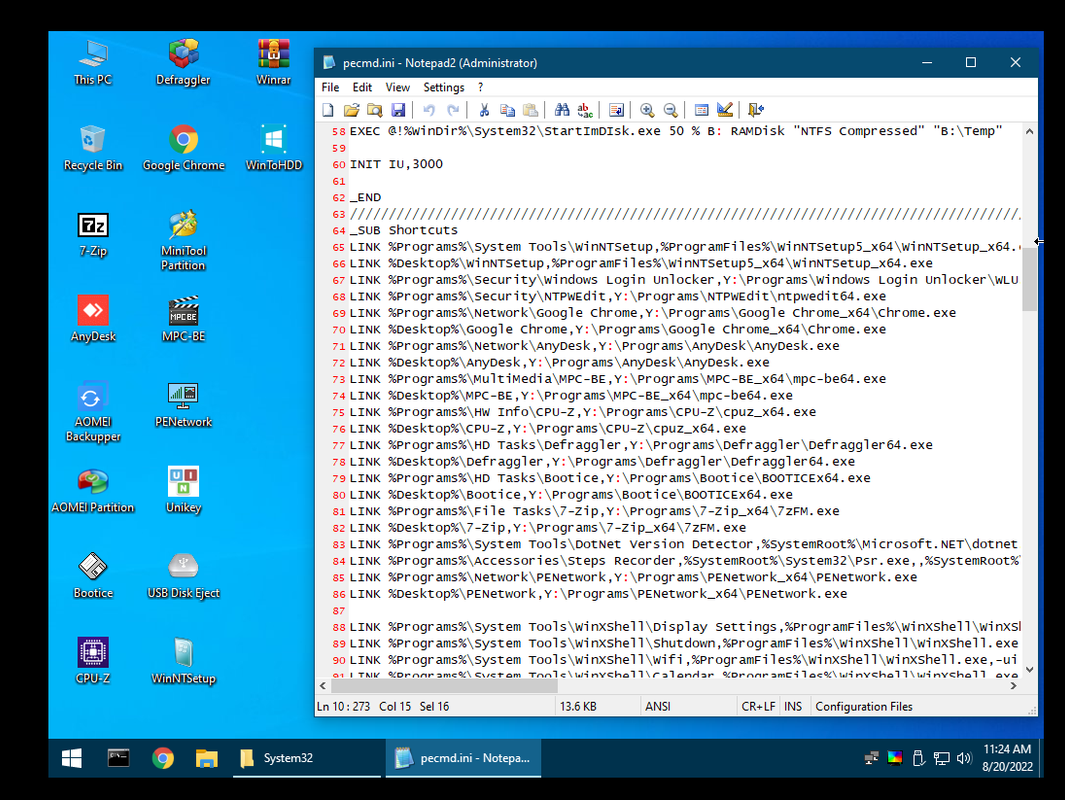This screenshot has width=1065, height=800.
Task: Select the AOMEI Backupper desktop icon
Action: tap(93, 412)
